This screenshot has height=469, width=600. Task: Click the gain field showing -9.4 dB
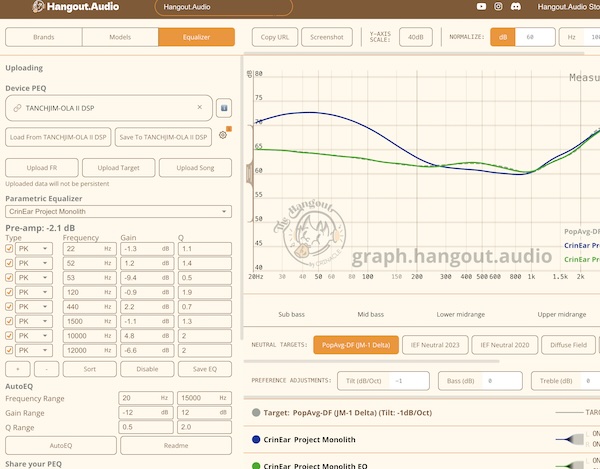click(147, 278)
